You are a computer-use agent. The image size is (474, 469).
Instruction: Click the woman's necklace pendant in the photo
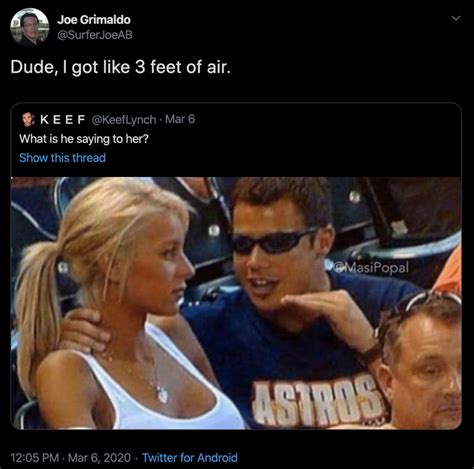coord(162,395)
